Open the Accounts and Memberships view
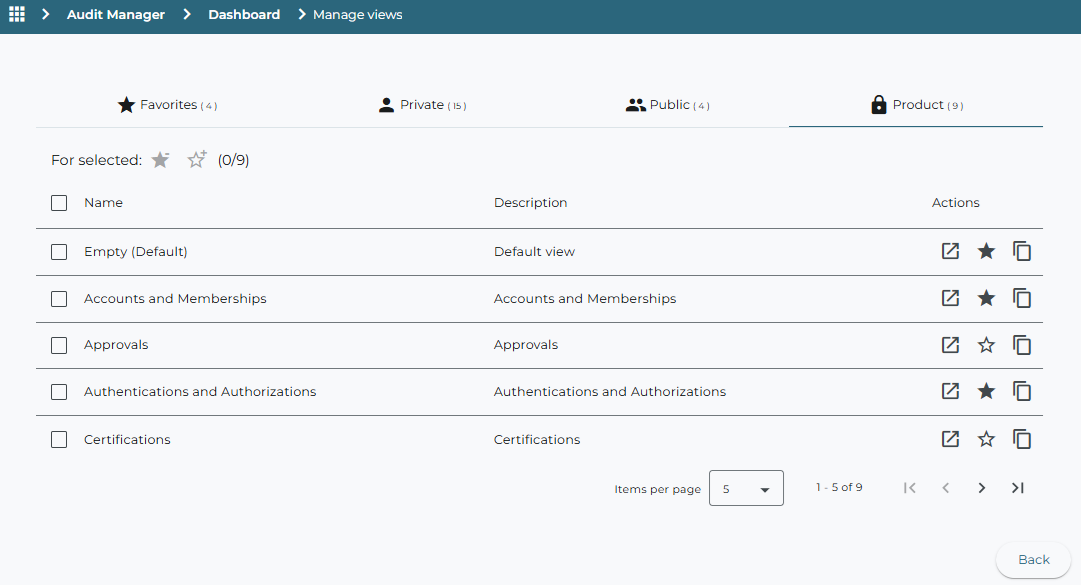 click(951, 298)
